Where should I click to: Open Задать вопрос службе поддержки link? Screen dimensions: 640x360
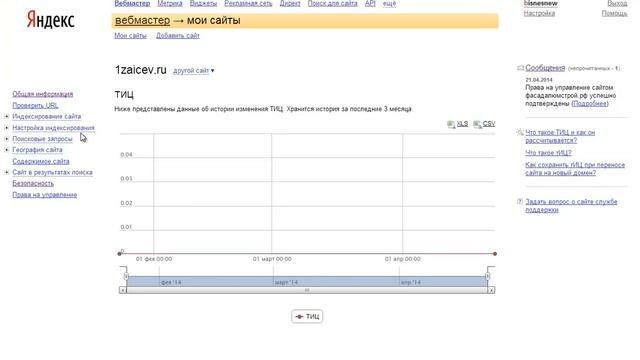(x=571, y=205)
